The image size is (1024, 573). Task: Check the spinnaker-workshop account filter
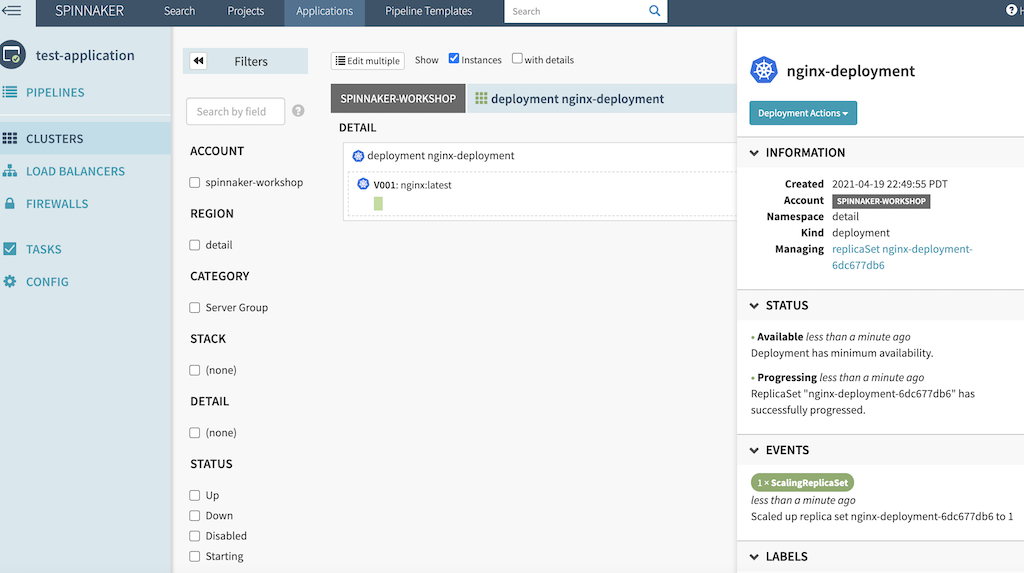(195, 182)
